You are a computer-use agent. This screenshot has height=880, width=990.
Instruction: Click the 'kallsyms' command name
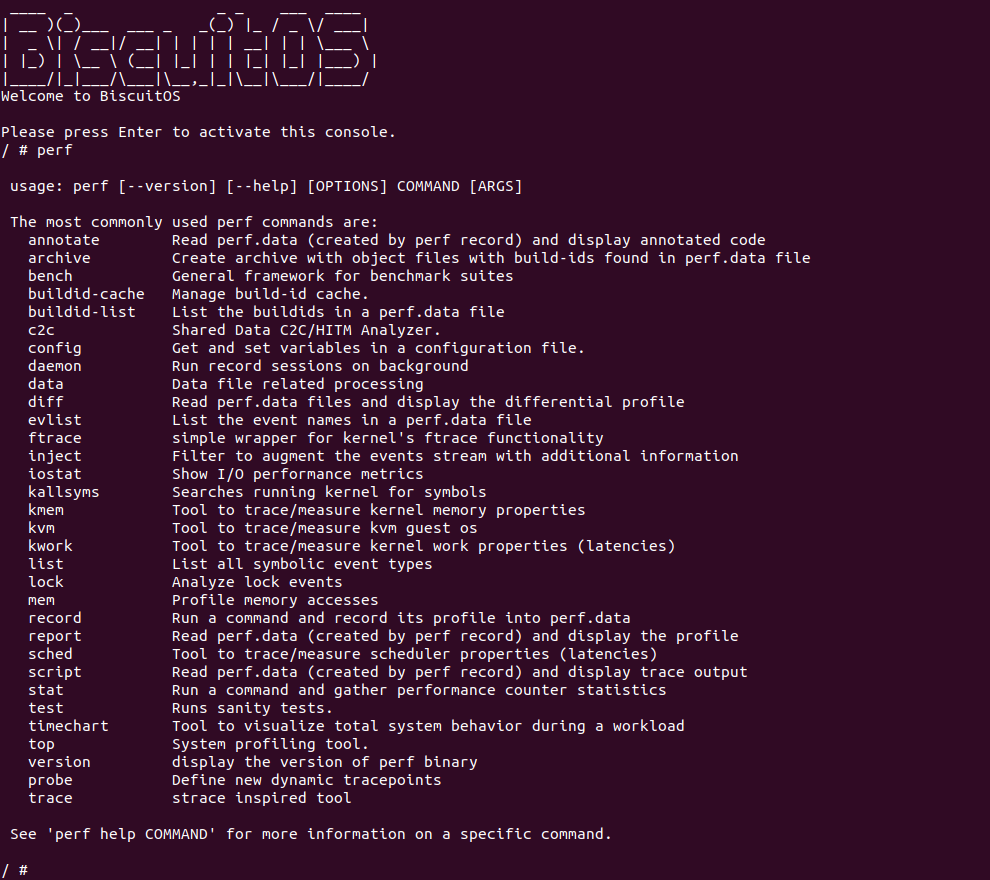point(64,492)
